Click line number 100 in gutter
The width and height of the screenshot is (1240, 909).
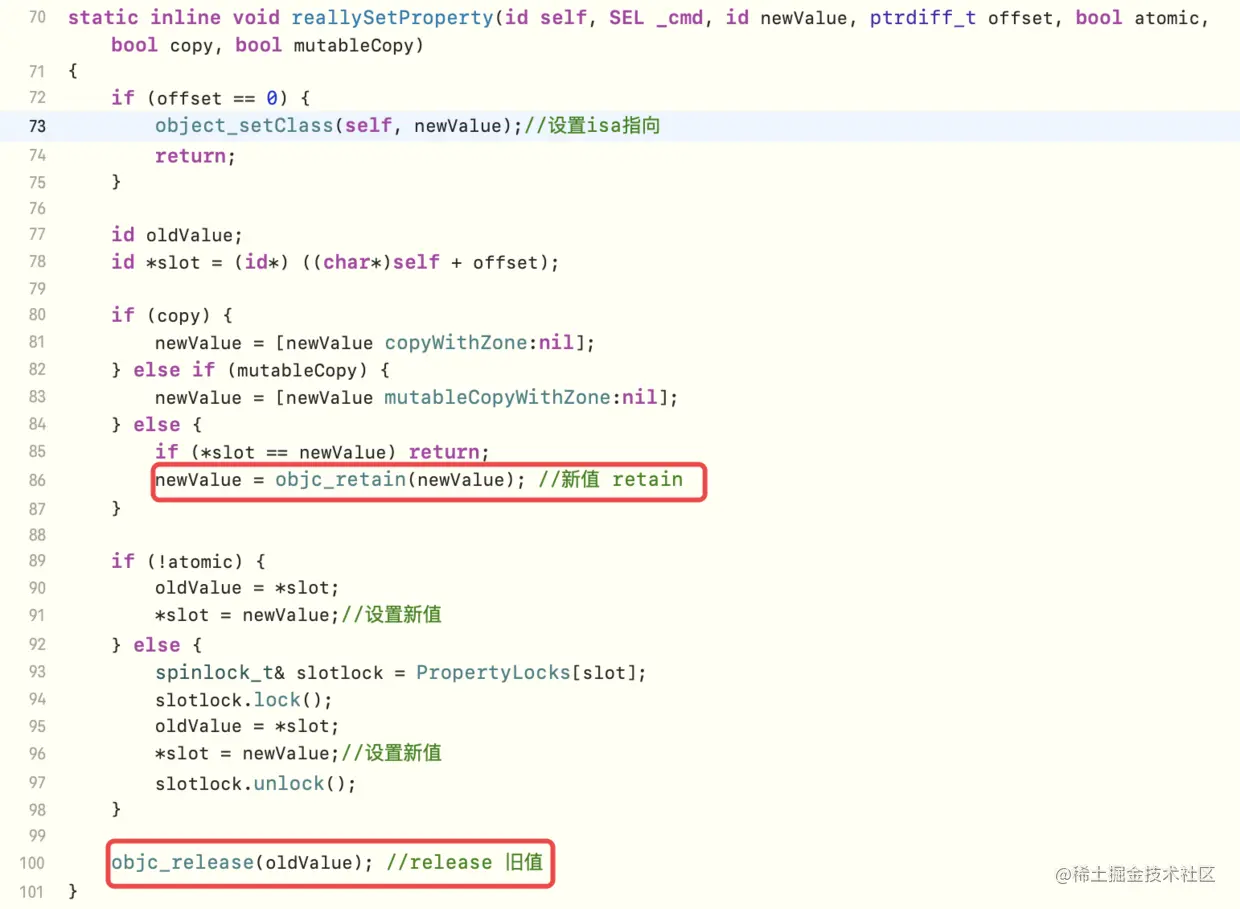32,863
